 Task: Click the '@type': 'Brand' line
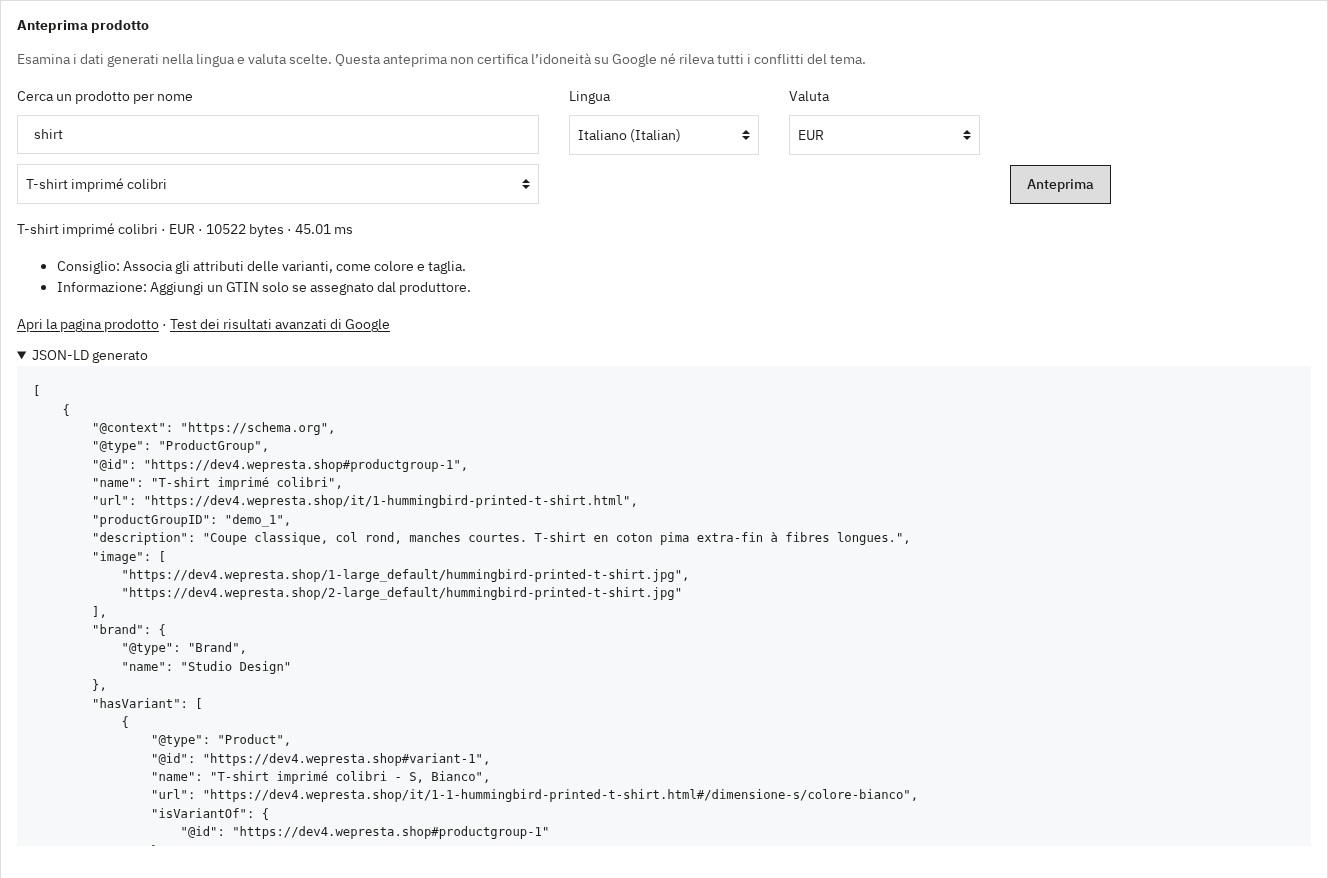point(184,648)
